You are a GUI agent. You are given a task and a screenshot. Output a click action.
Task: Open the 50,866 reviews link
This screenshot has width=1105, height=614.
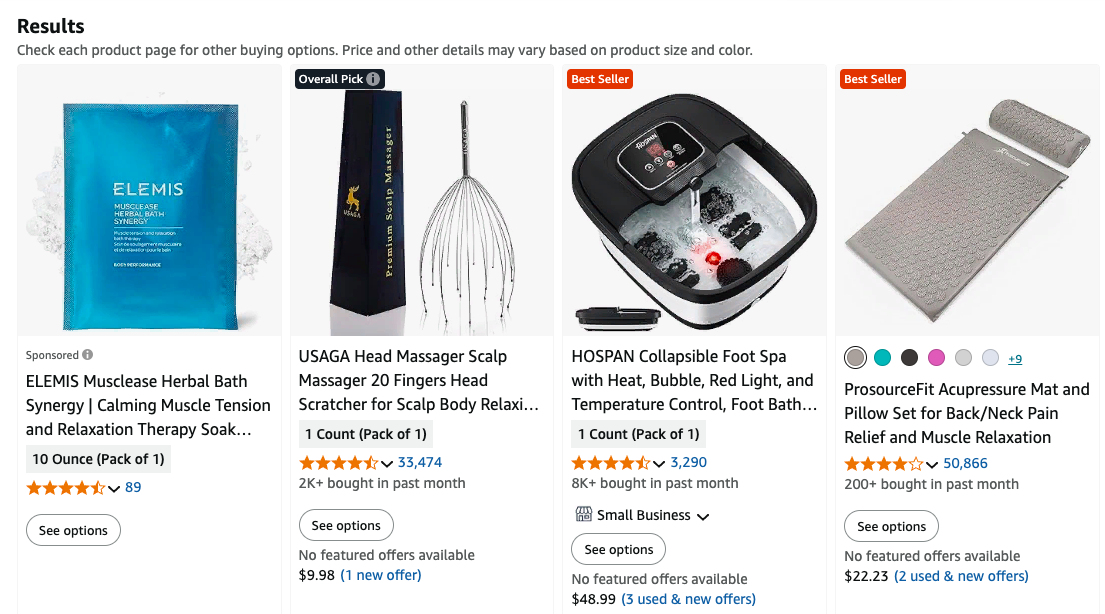point(965,464)
